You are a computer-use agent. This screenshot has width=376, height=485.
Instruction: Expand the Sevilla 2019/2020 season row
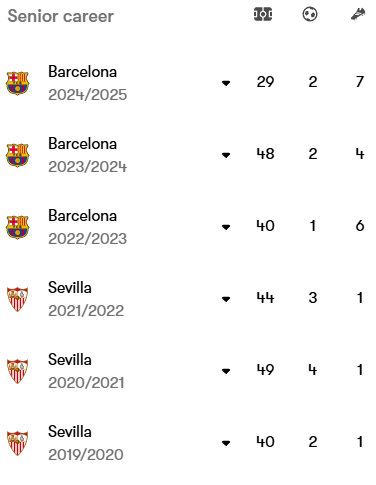[226, 443]
